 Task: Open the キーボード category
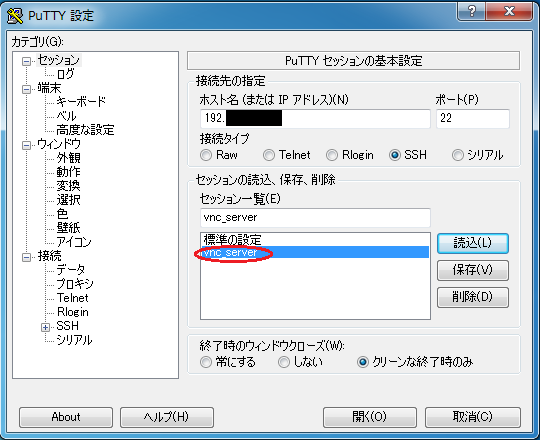(81, 102)
